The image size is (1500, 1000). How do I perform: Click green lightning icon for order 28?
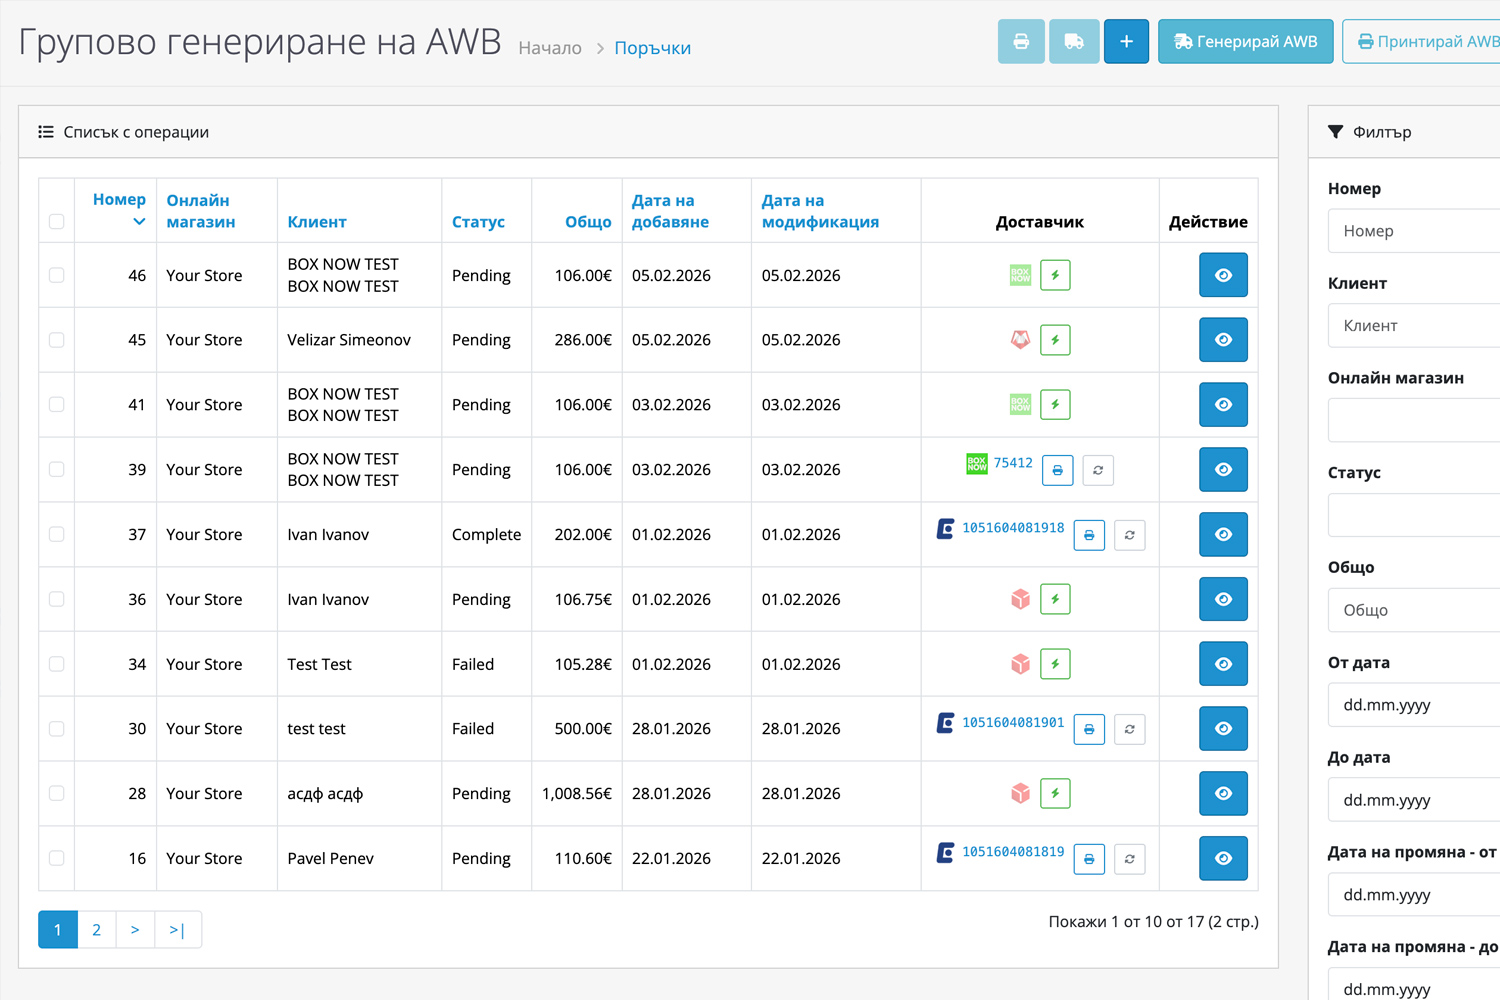1055,794
